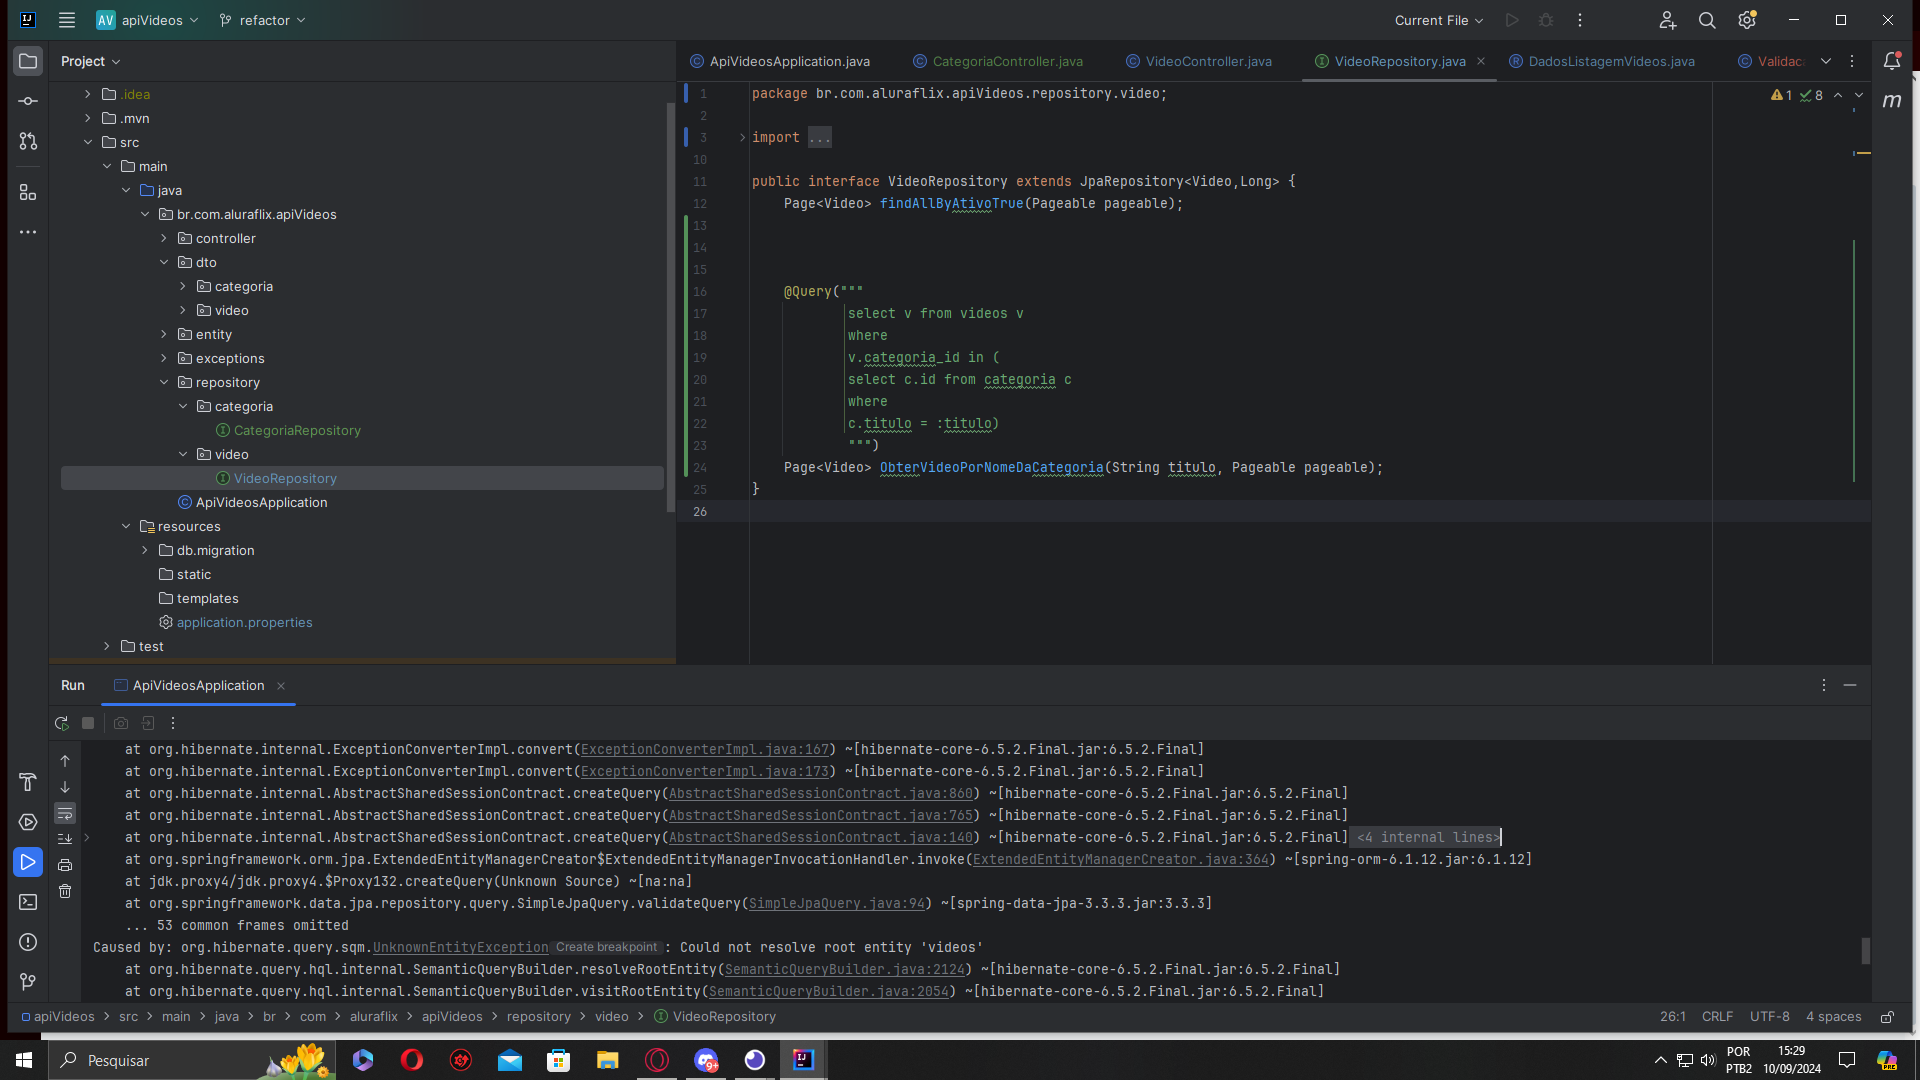Open Code With Me icon
1920x1080 pixels.
click(1667, 20)
